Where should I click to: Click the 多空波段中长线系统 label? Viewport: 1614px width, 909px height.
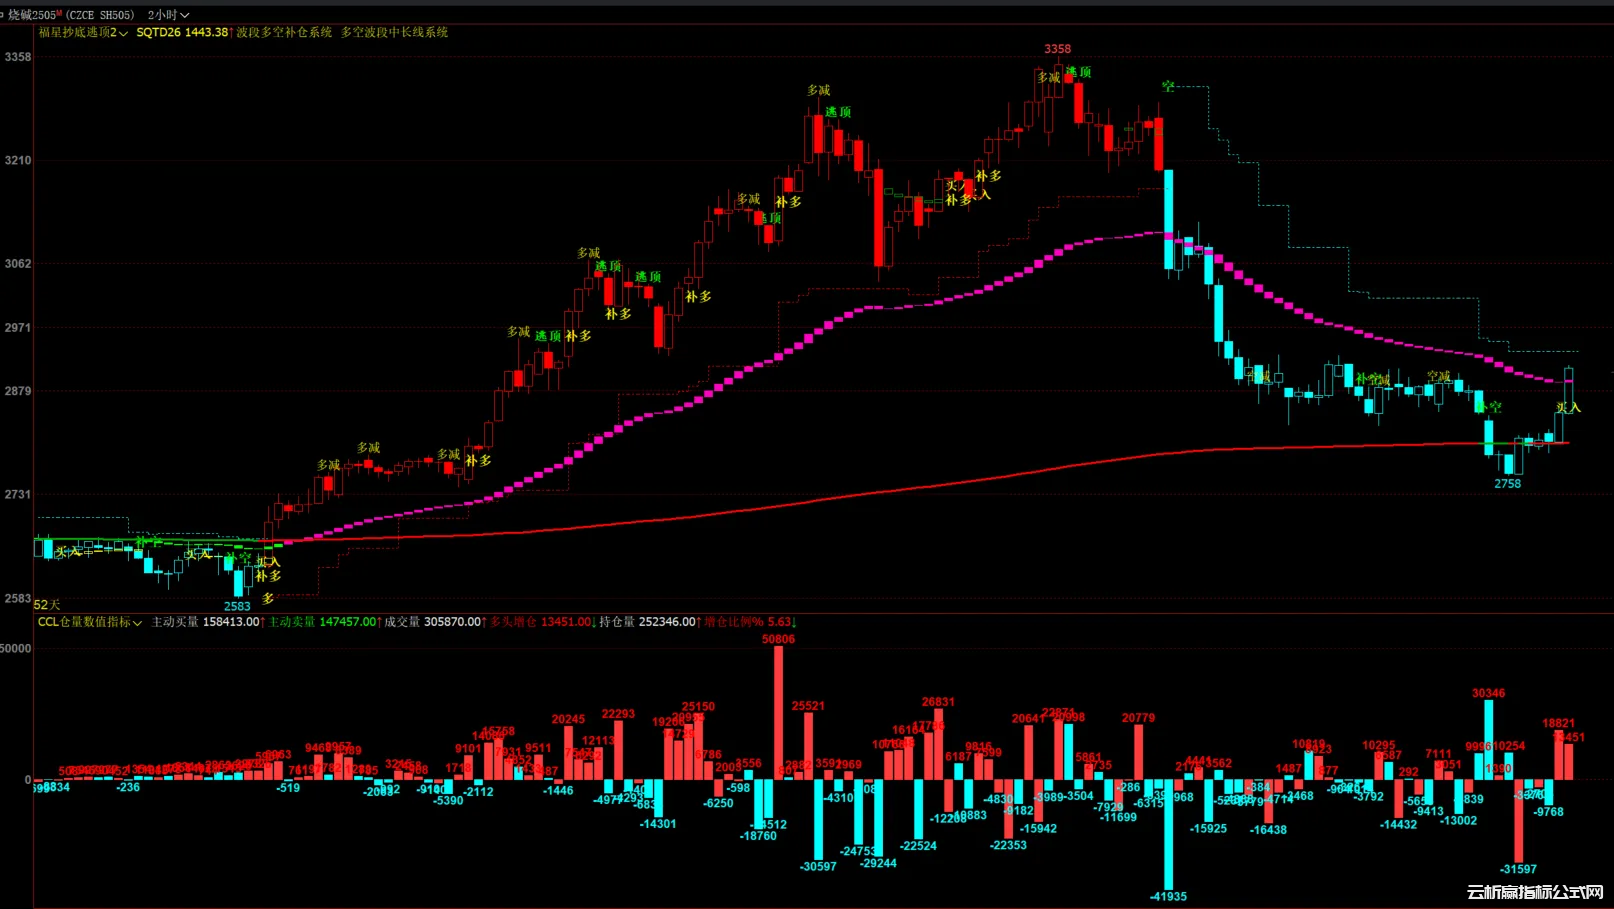pos(394,33)
